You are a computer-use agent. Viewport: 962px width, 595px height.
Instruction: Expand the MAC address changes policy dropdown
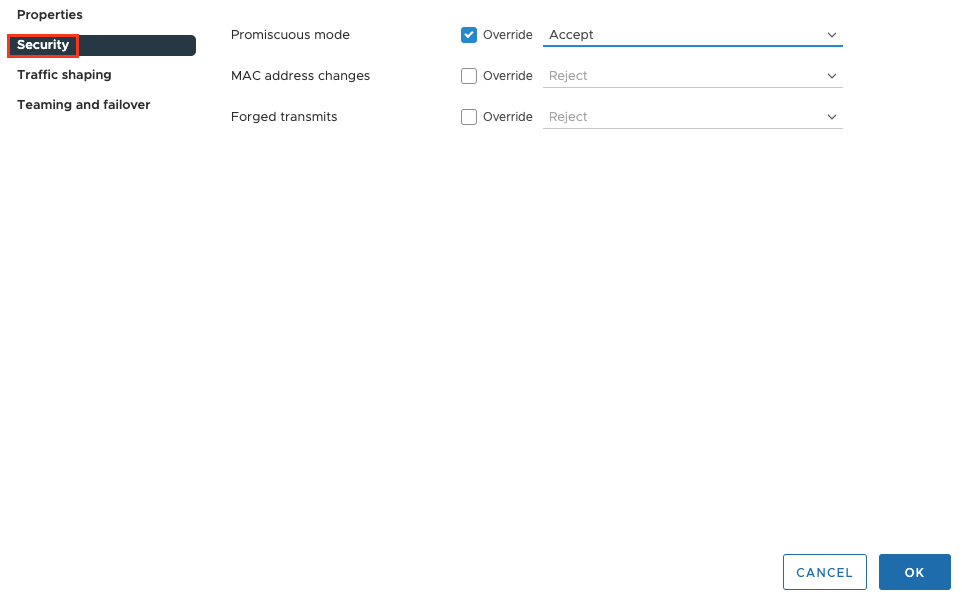point(692,75)
